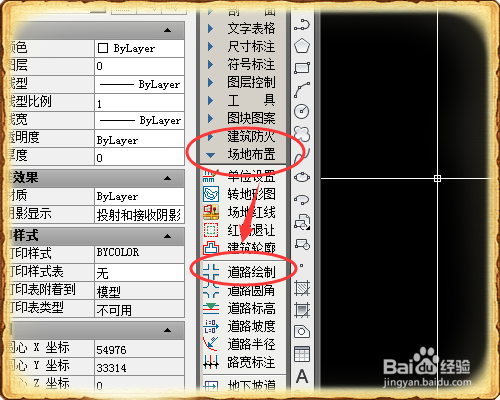Expand the 图块图案 menu group
The width and height of the screenshot is (500, 400).
210,118
